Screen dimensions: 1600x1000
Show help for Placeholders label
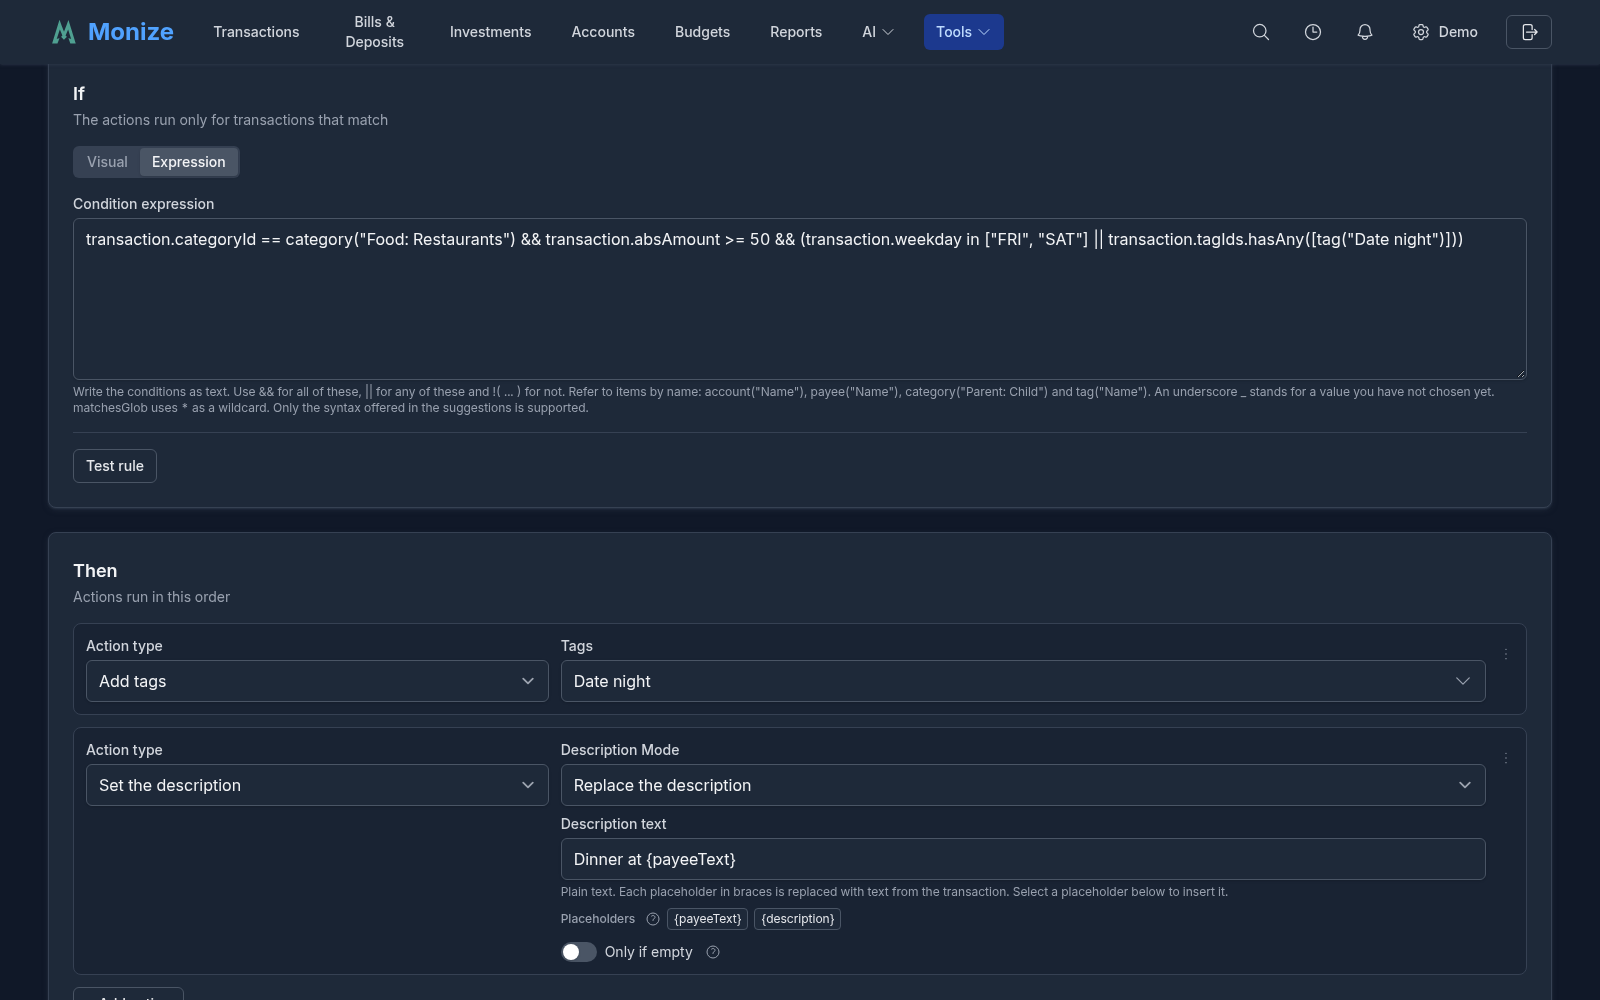[x=653, y=919]
